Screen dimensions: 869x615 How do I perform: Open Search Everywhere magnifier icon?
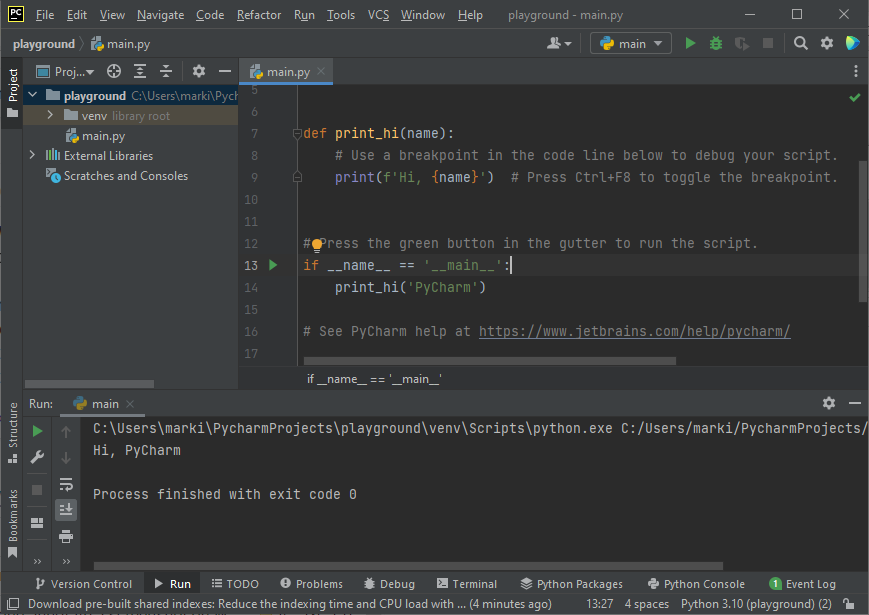[x=800, y=43]
